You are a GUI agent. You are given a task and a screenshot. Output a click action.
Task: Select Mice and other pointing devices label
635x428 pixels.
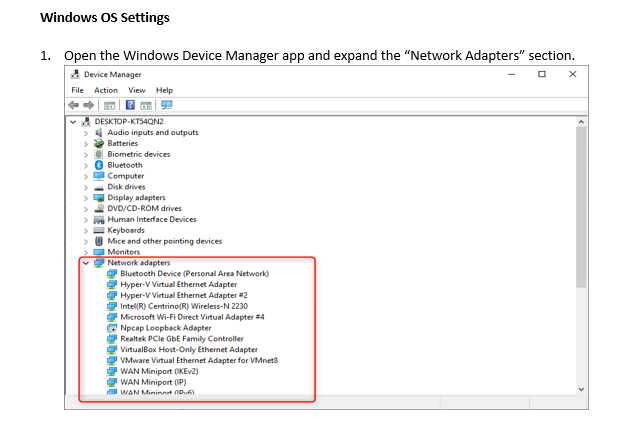(165, 241)
